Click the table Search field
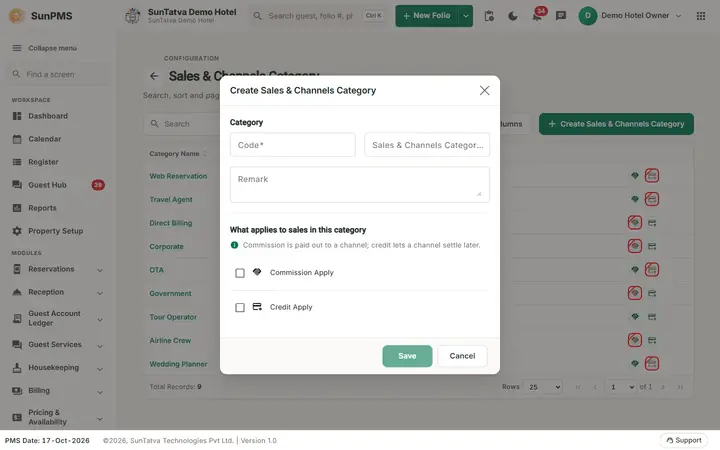The height and width of the screenshot is (450, 720). point(184,124)
